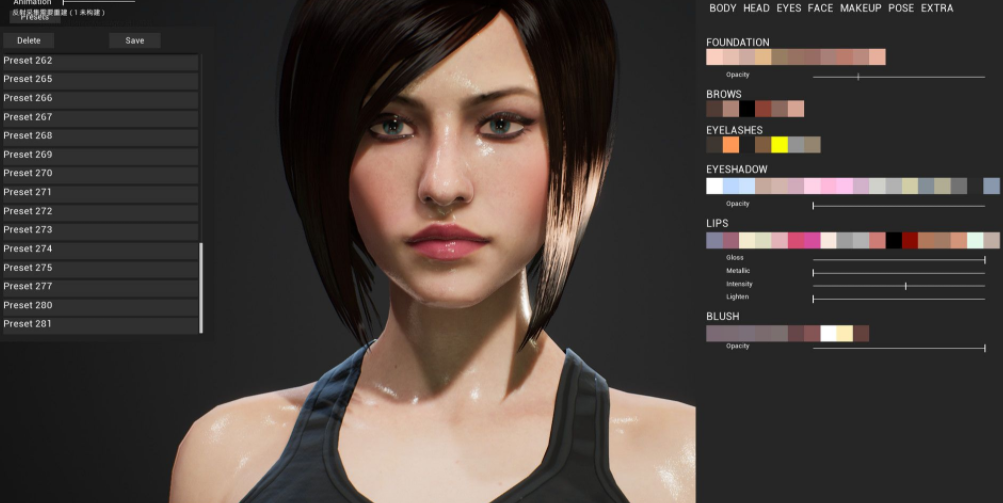Select the MAKEUP tab
The height and width of the screenshot is (503, 1003).
coord(860,8)
